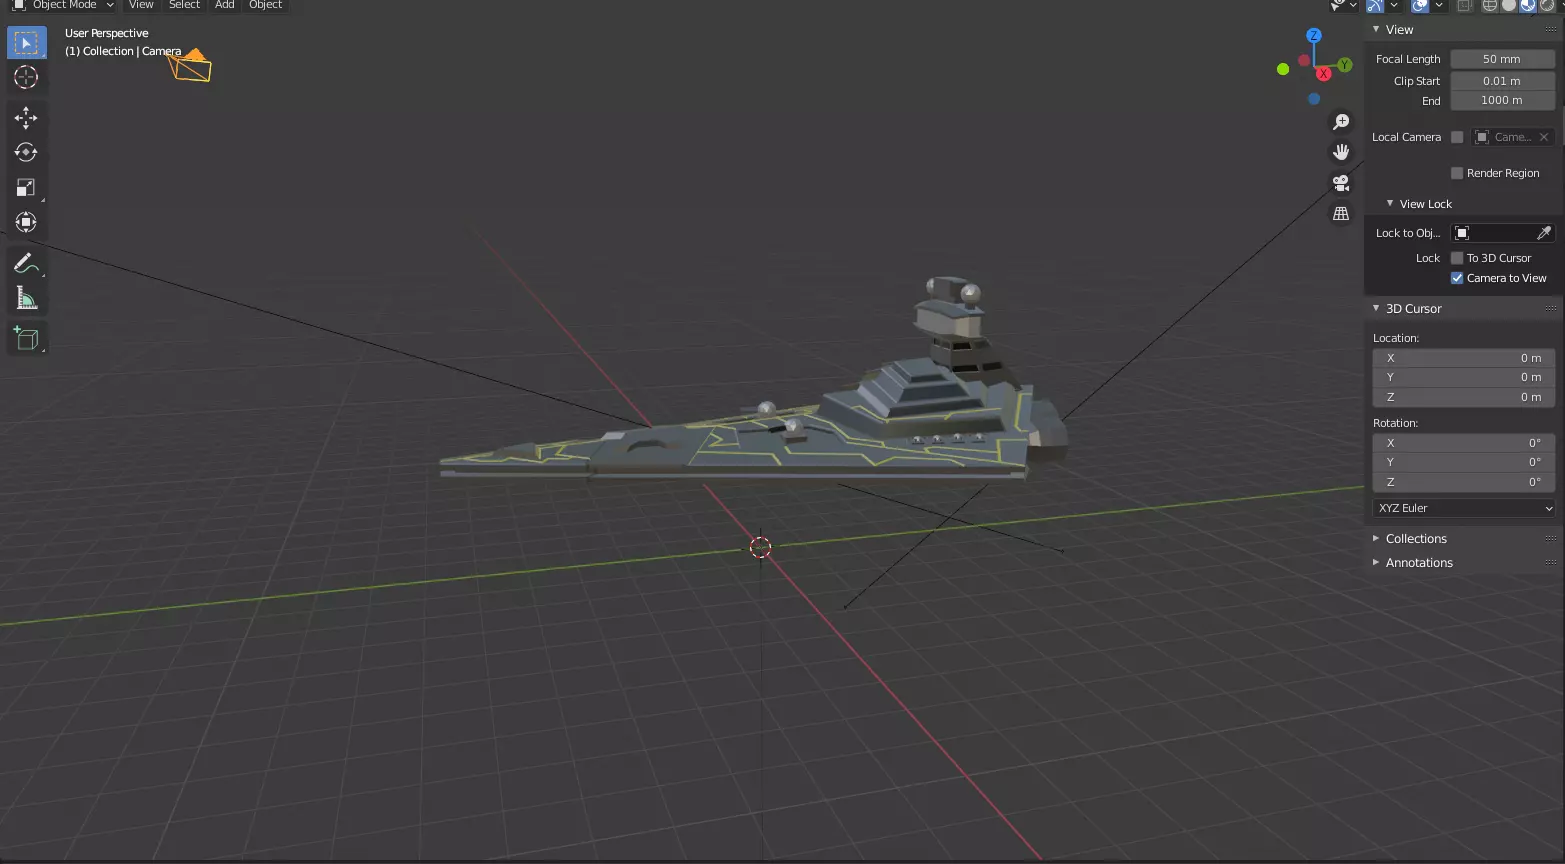Open the View menu
The width and height of the screenshot is (1565, 864).
141,5
